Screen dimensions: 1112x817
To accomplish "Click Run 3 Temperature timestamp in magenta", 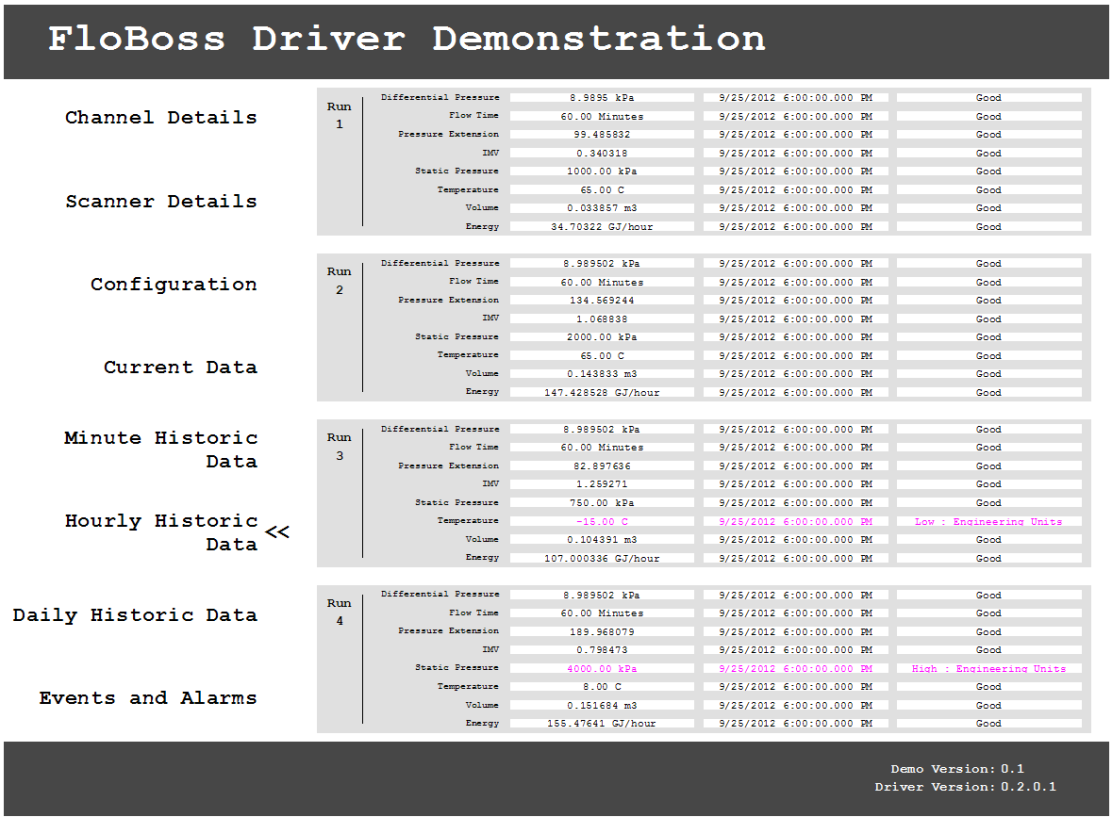I will click(796, 522).
